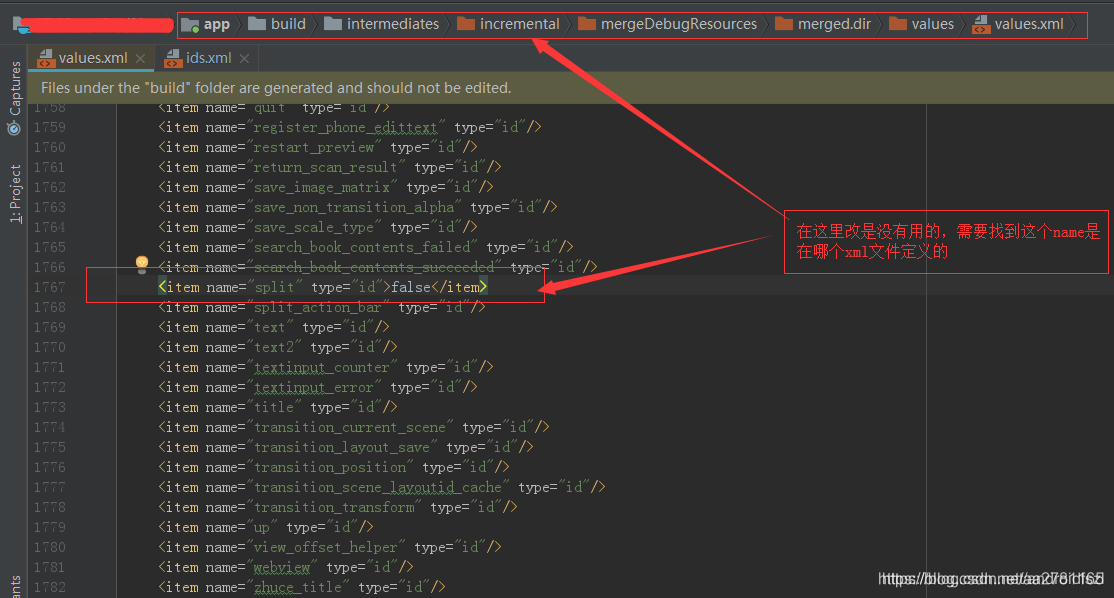This screenshot has width=1114, height=598.
Task: Open the build folder breadcrumb
Action: click(277, 24)
